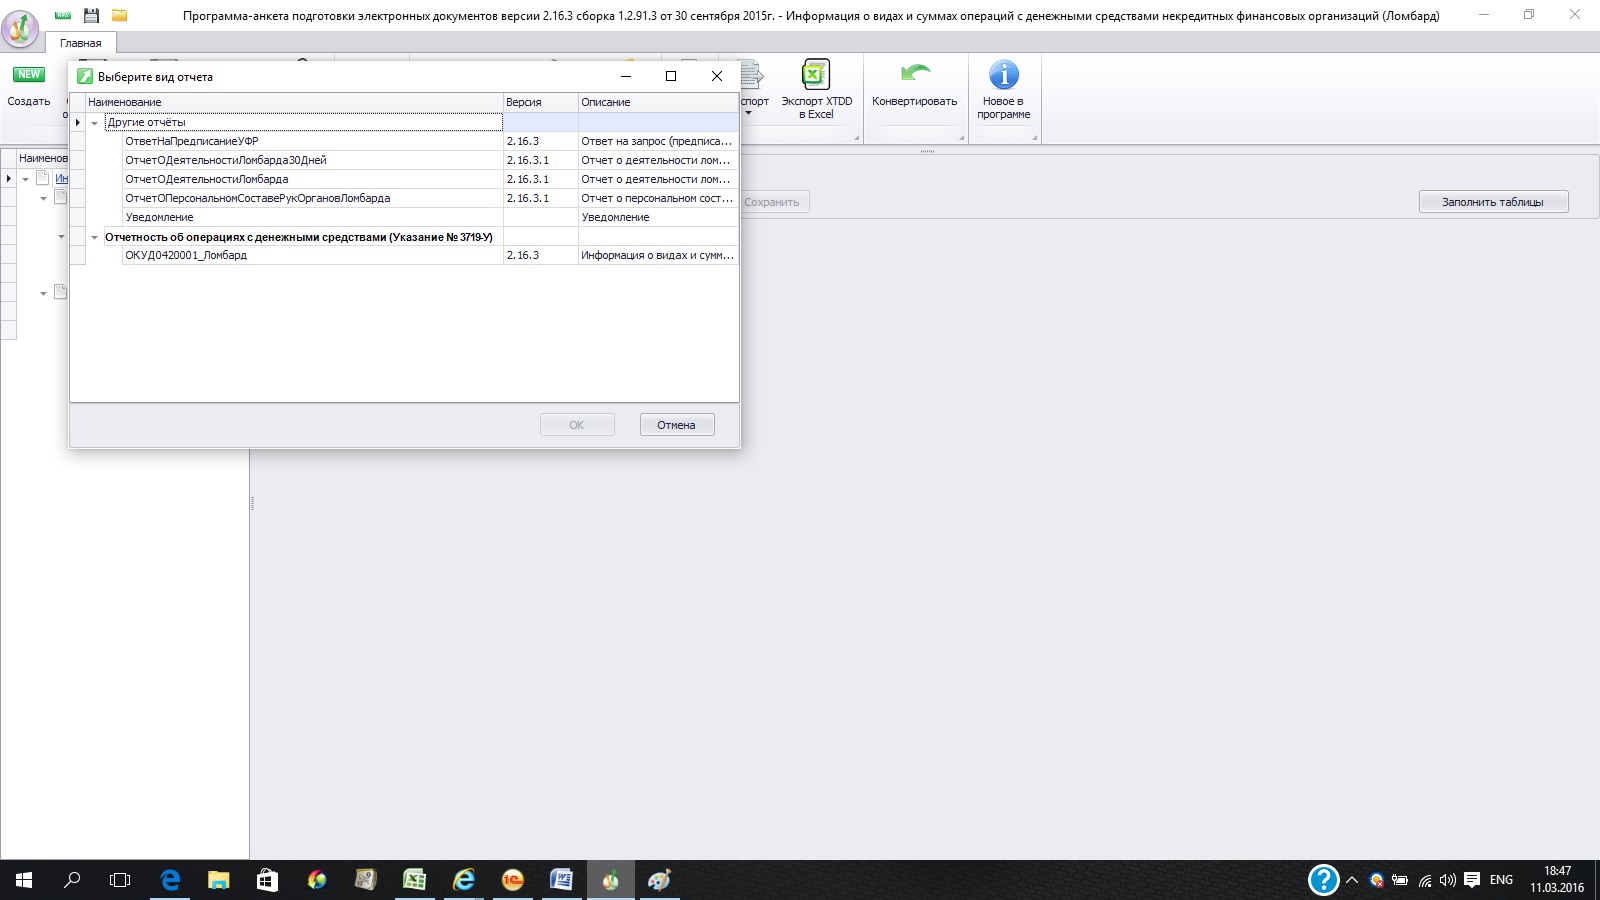
Task: Click the round application logo button
Action: coord(20,27)
